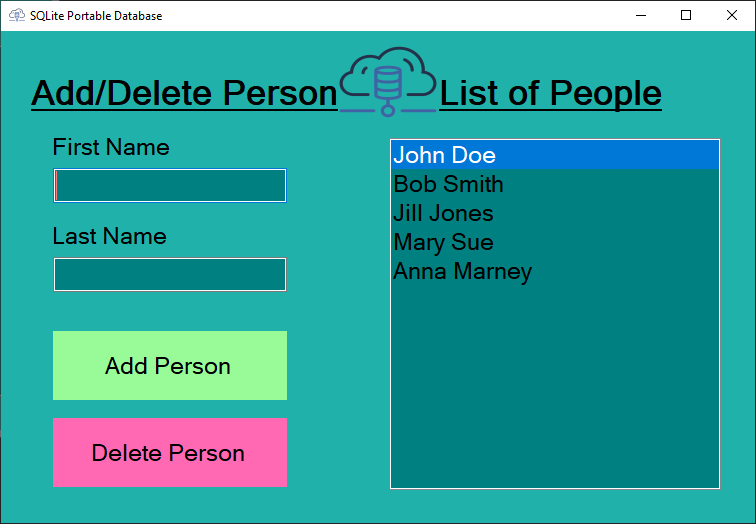756x524 pixels.
Task: Close the SQLite Portable Database window
Action: pos(731,15)
